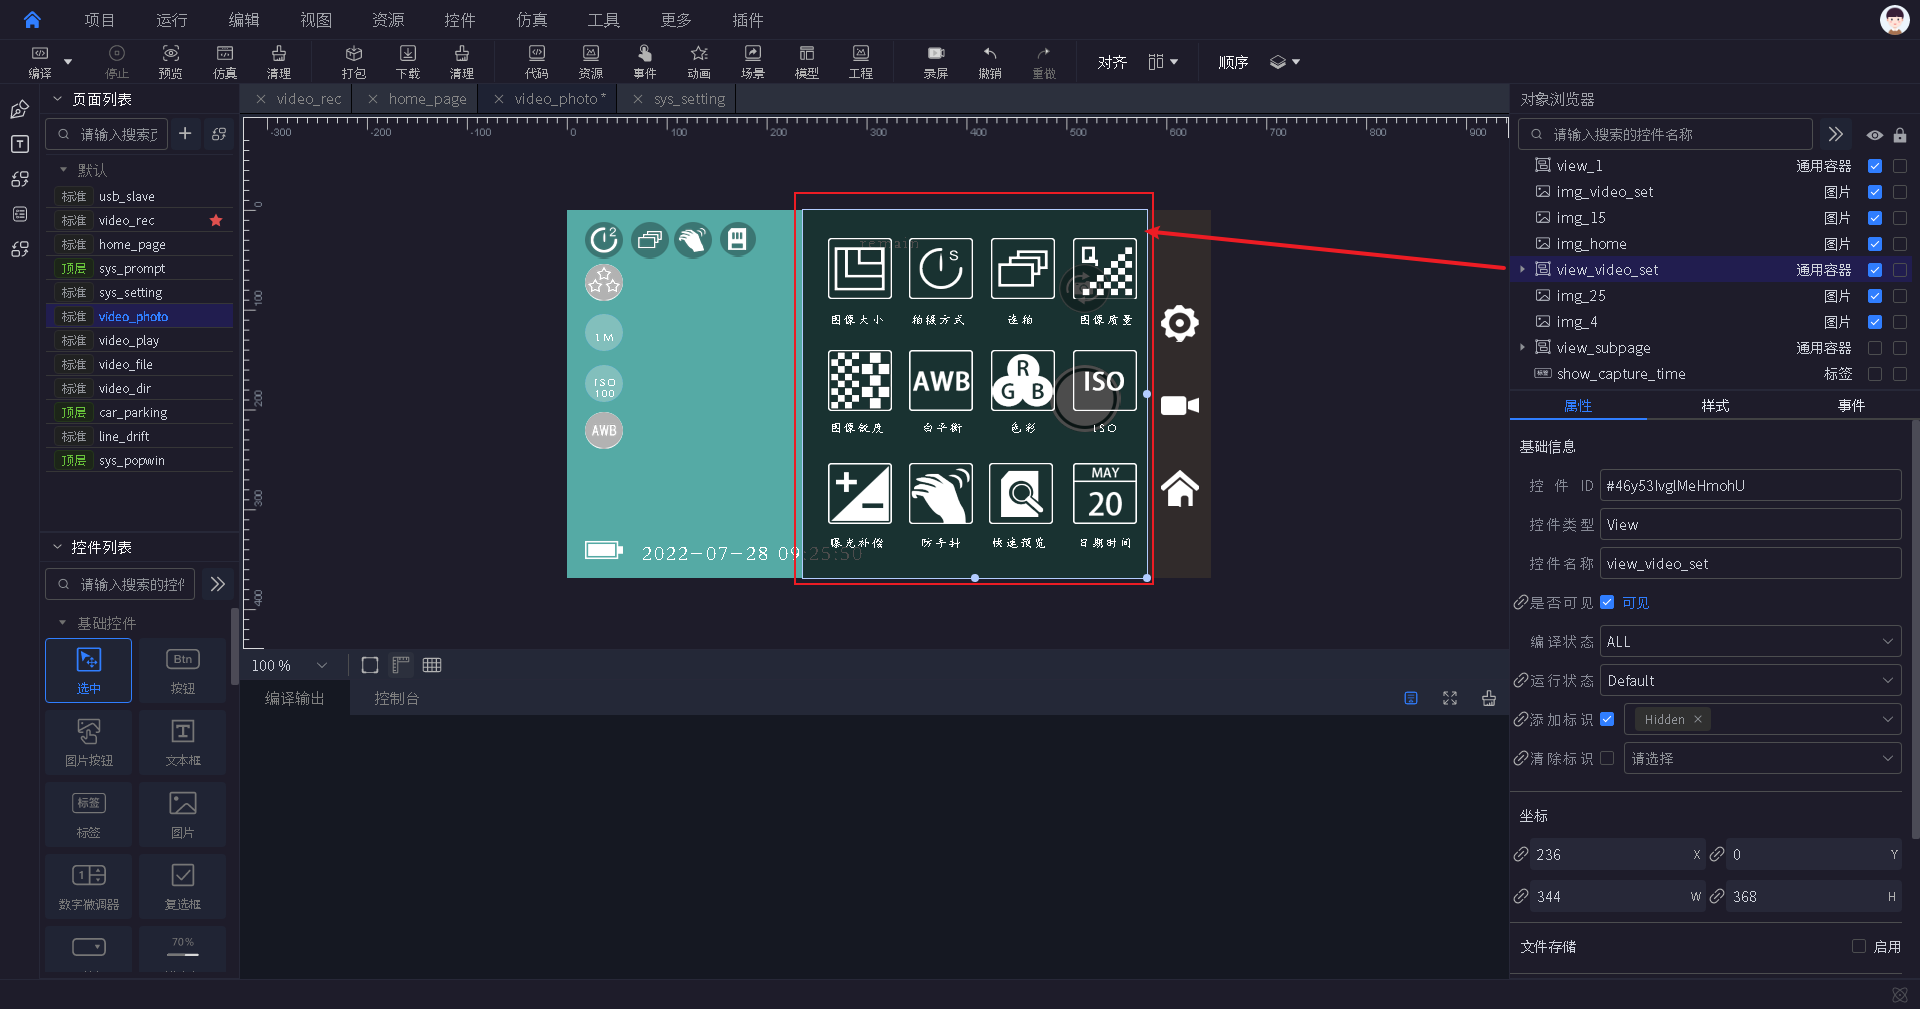This screenshot has height=1009, width=1920.
Task: Open the 控件 menu
Action: (x=460, y=20)
